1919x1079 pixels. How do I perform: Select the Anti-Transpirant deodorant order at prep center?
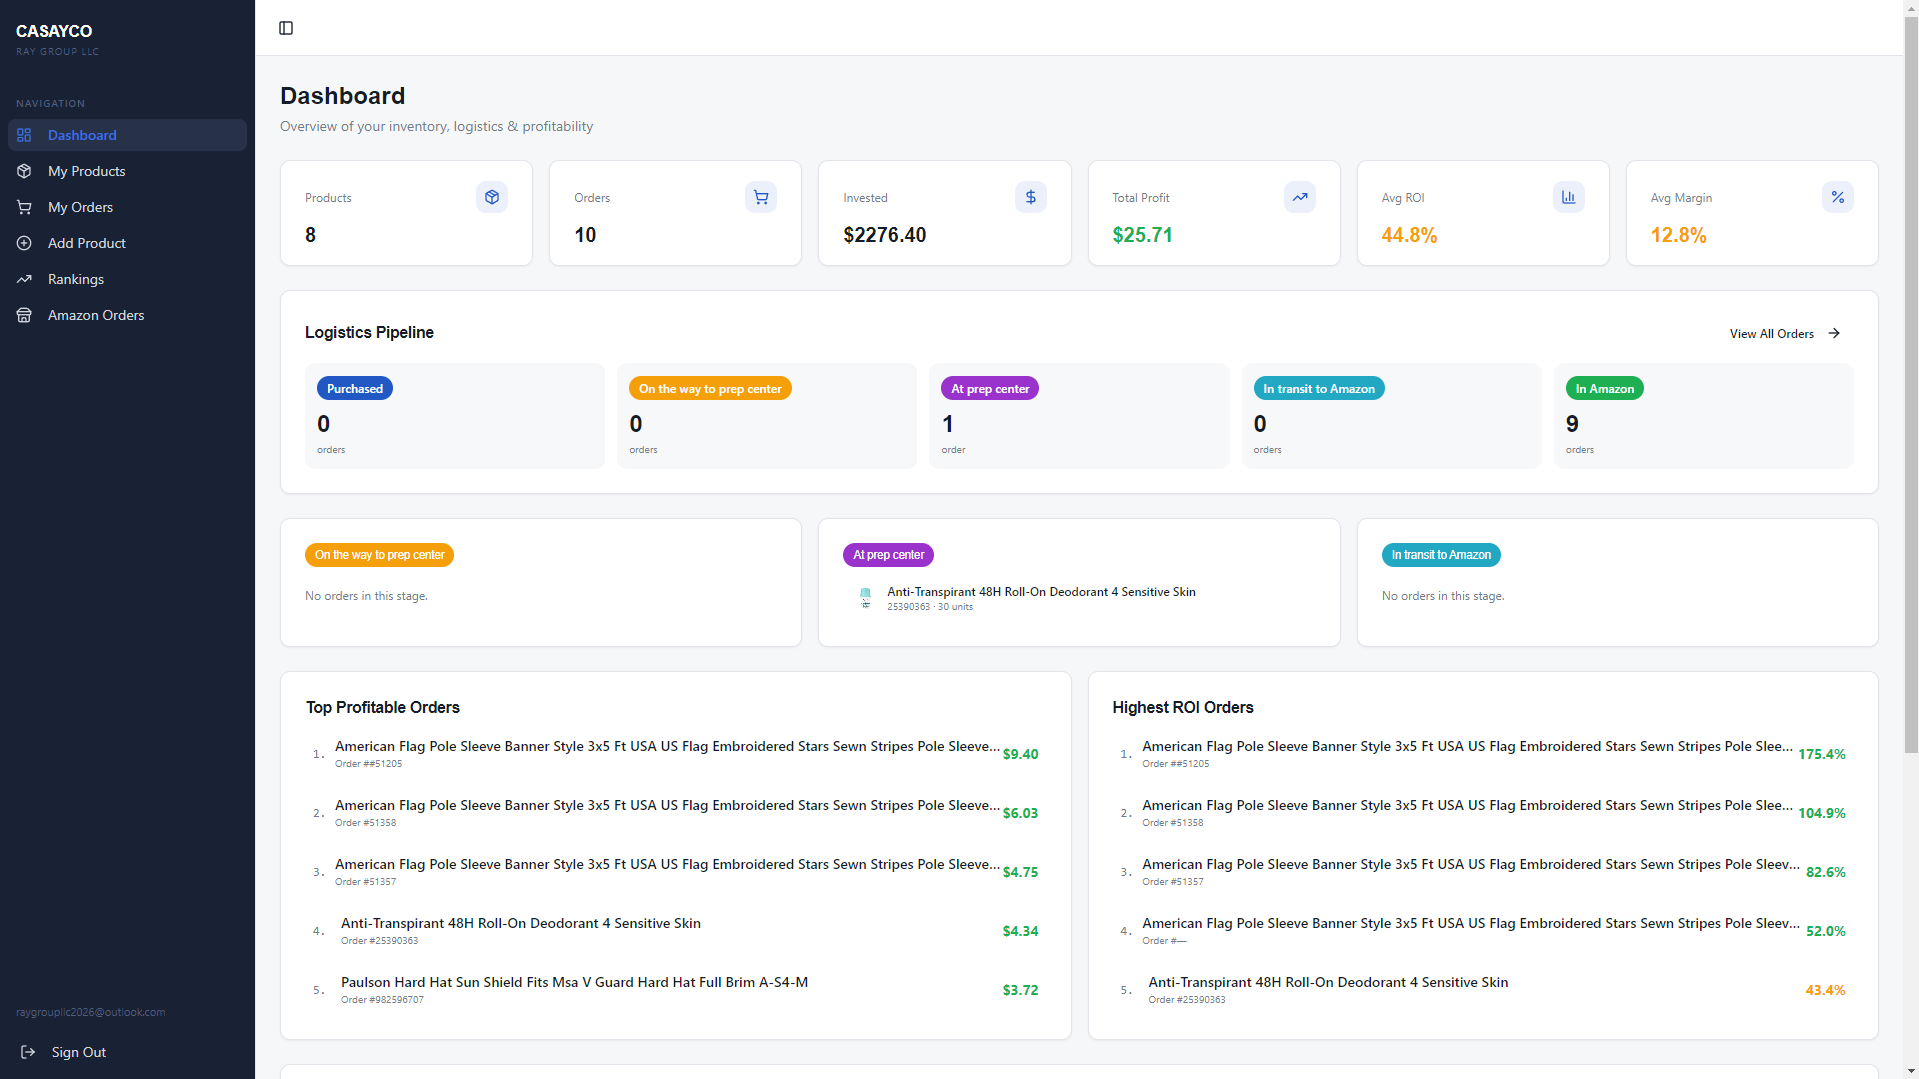tap(1079, 598)
